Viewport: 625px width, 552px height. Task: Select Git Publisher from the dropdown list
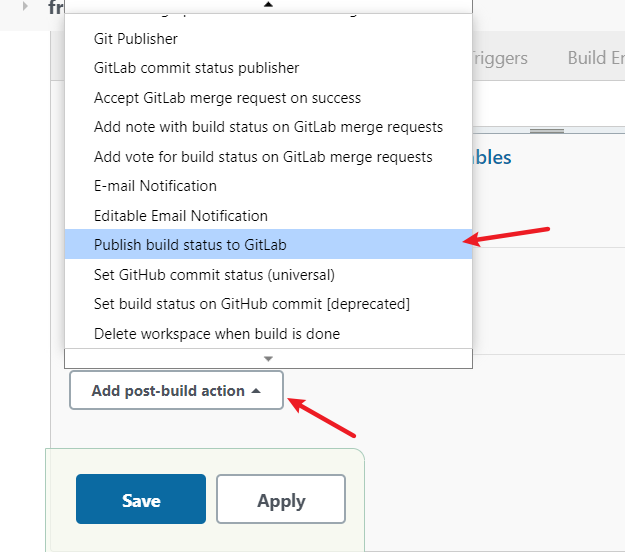268,39
